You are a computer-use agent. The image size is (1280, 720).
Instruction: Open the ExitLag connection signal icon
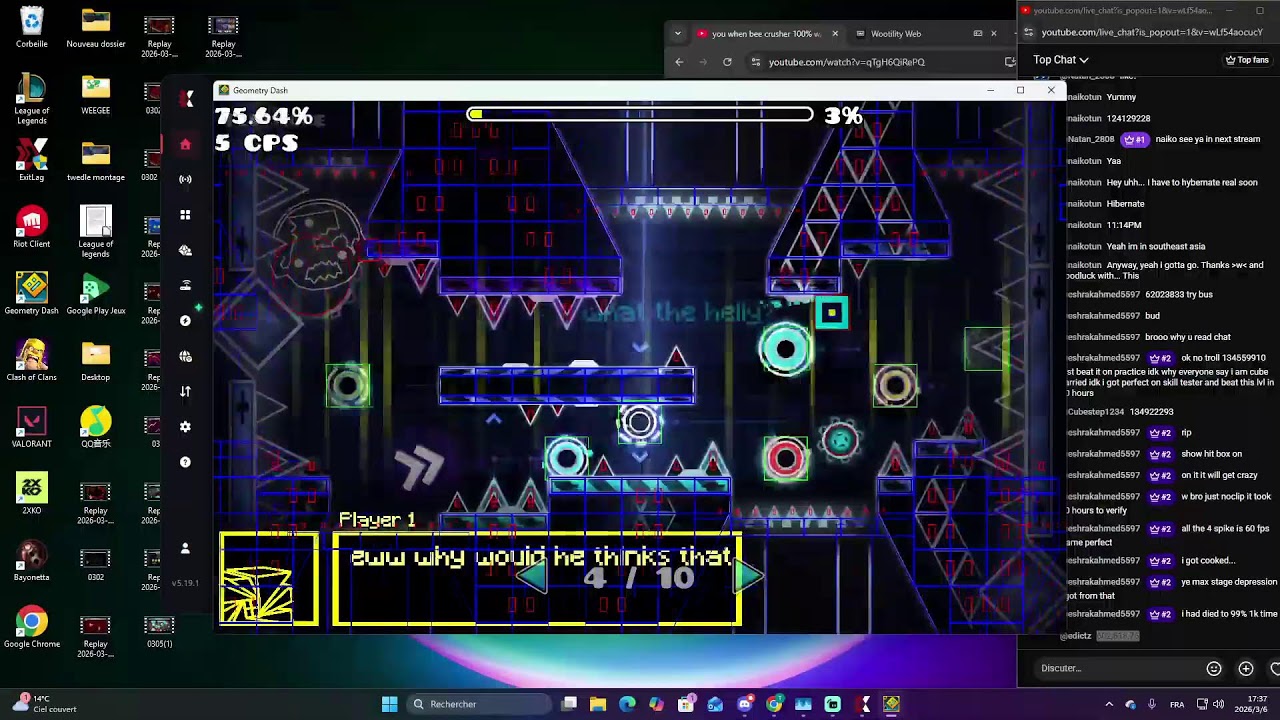(x=185, y=179)
